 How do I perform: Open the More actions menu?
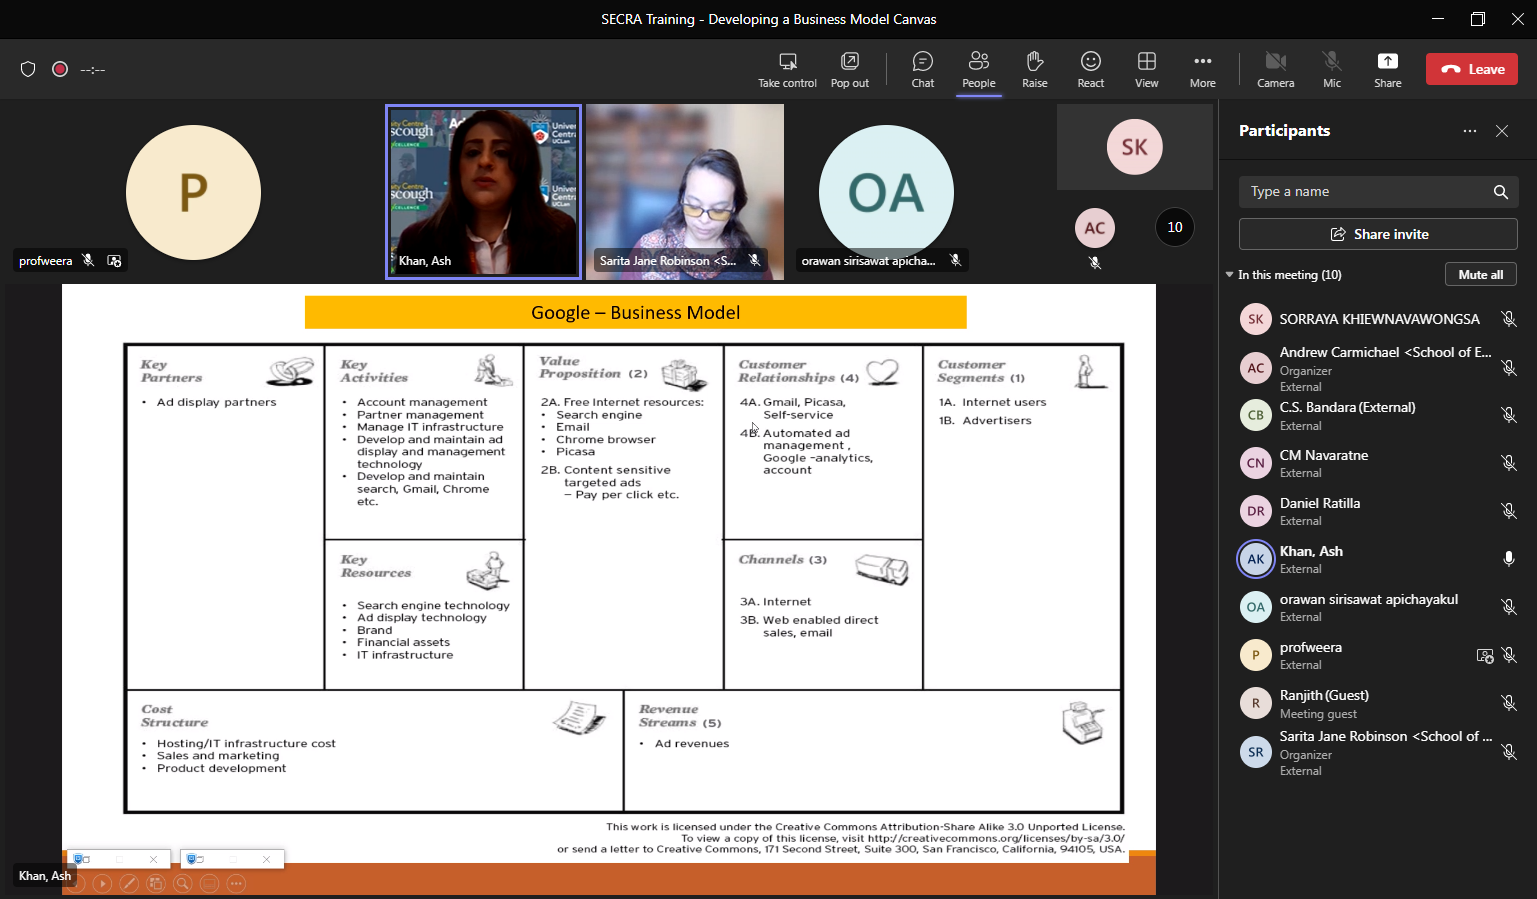coord(1203,69)
